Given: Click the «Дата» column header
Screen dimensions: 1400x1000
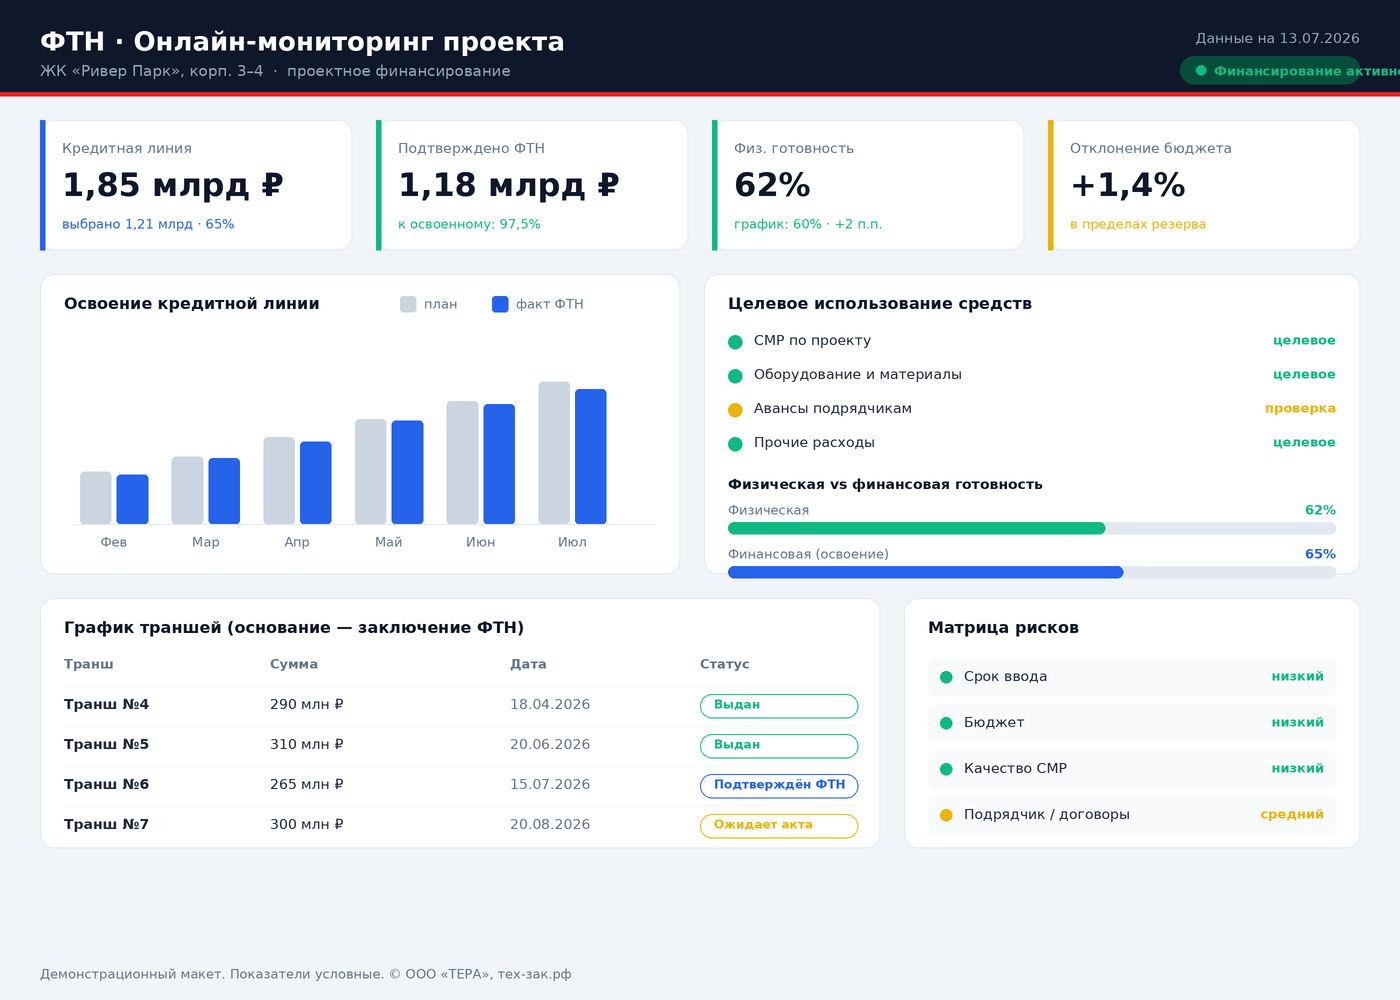Looking at the screenshot, I should [x=528, y=664].
